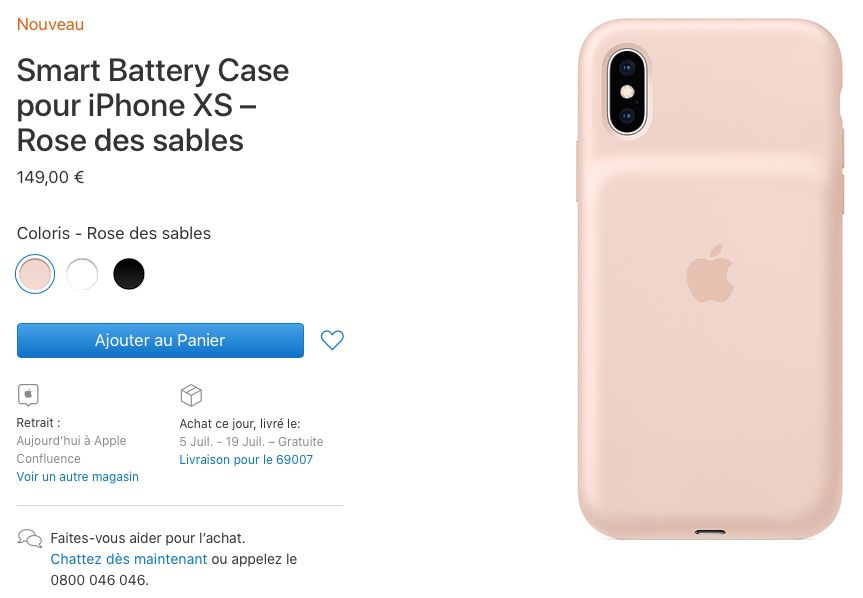
Task: Add item to favorites with heart icon
Action: tap(332, 340)
